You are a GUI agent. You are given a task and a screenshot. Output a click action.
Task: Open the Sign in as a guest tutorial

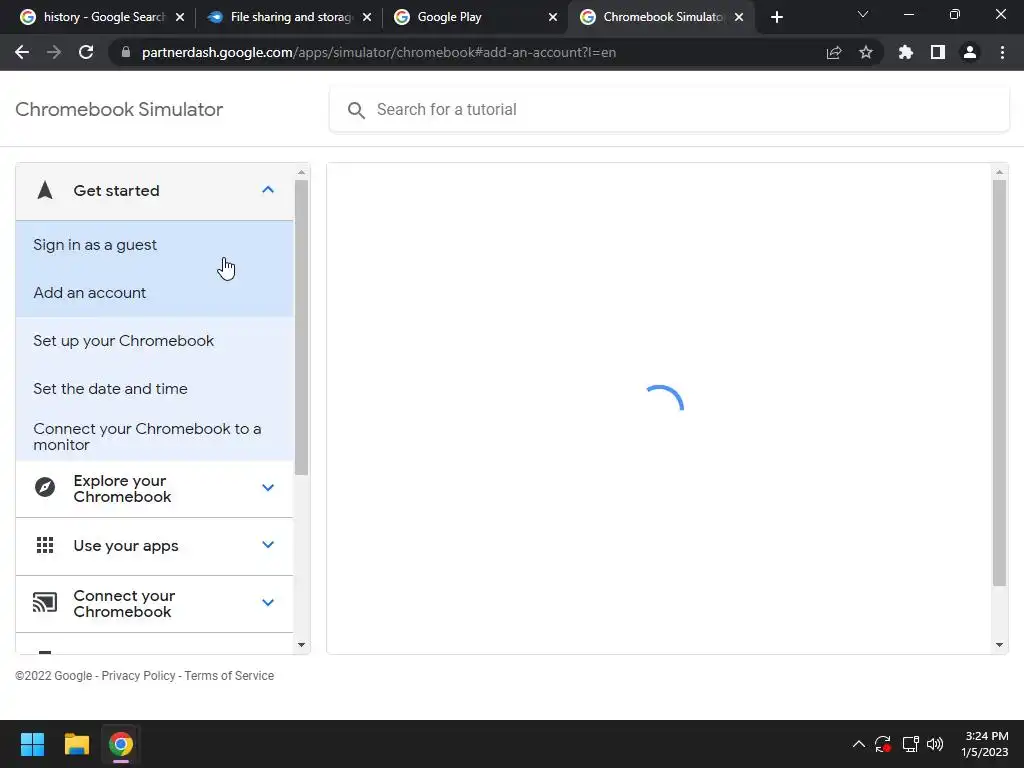click(155, 245)
